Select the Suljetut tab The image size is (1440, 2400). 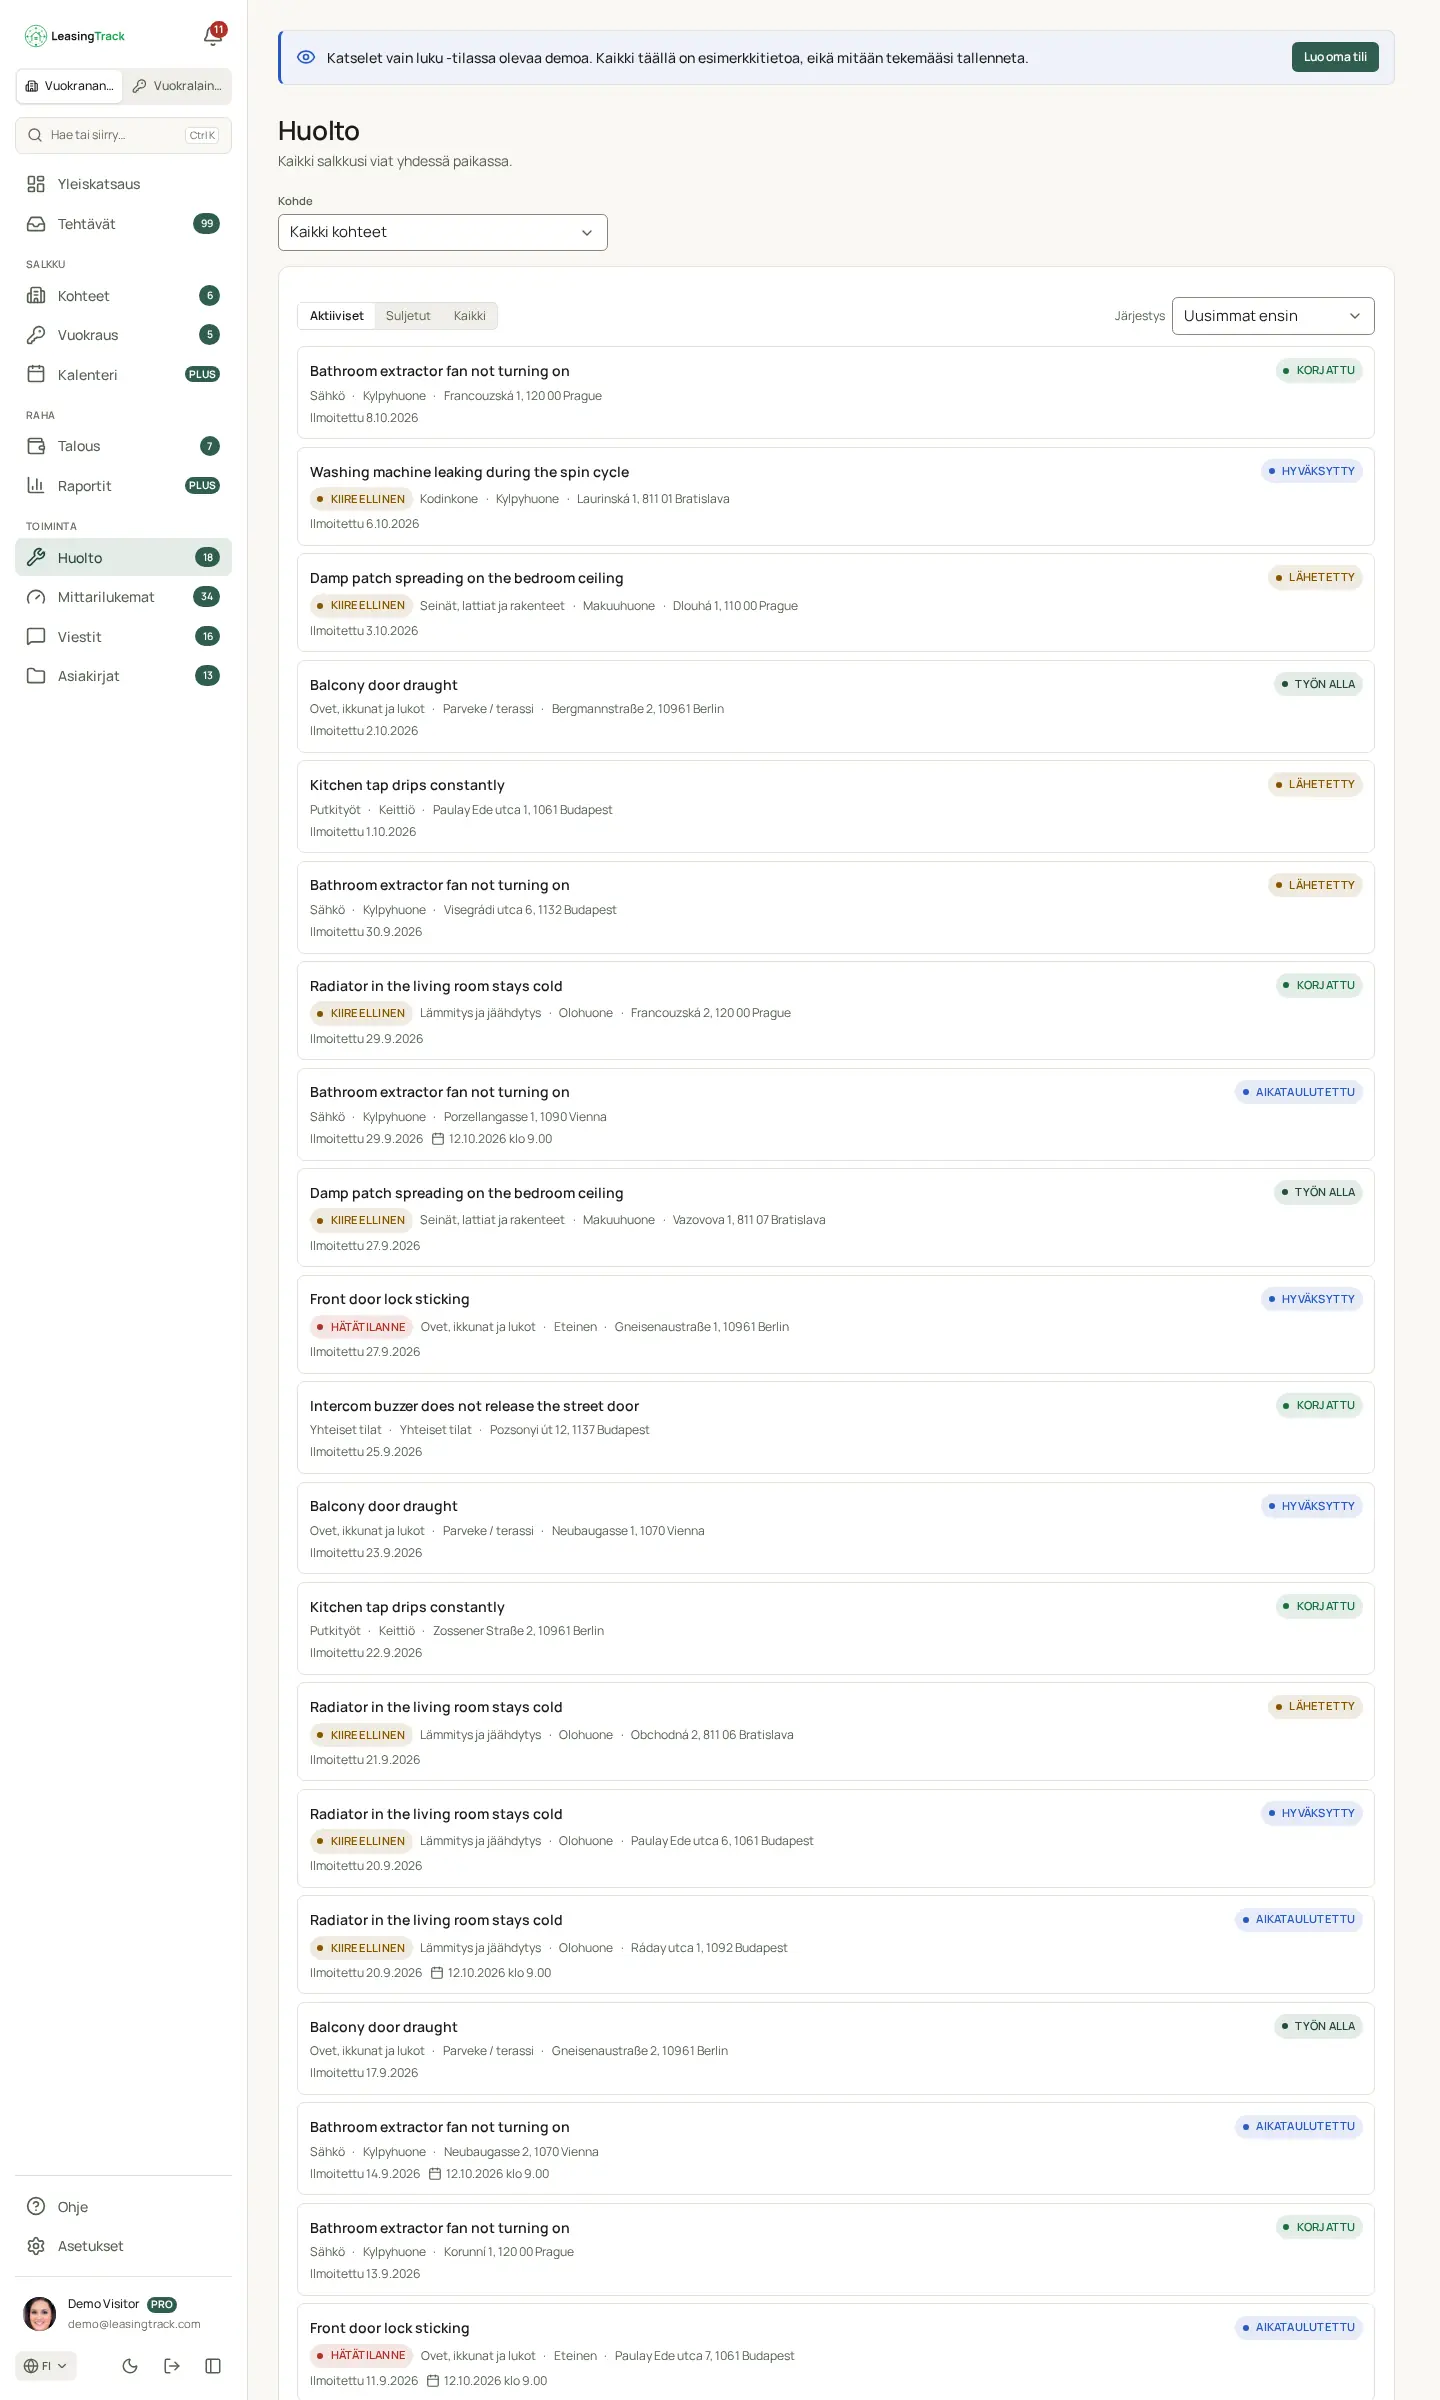click(408, 316)
